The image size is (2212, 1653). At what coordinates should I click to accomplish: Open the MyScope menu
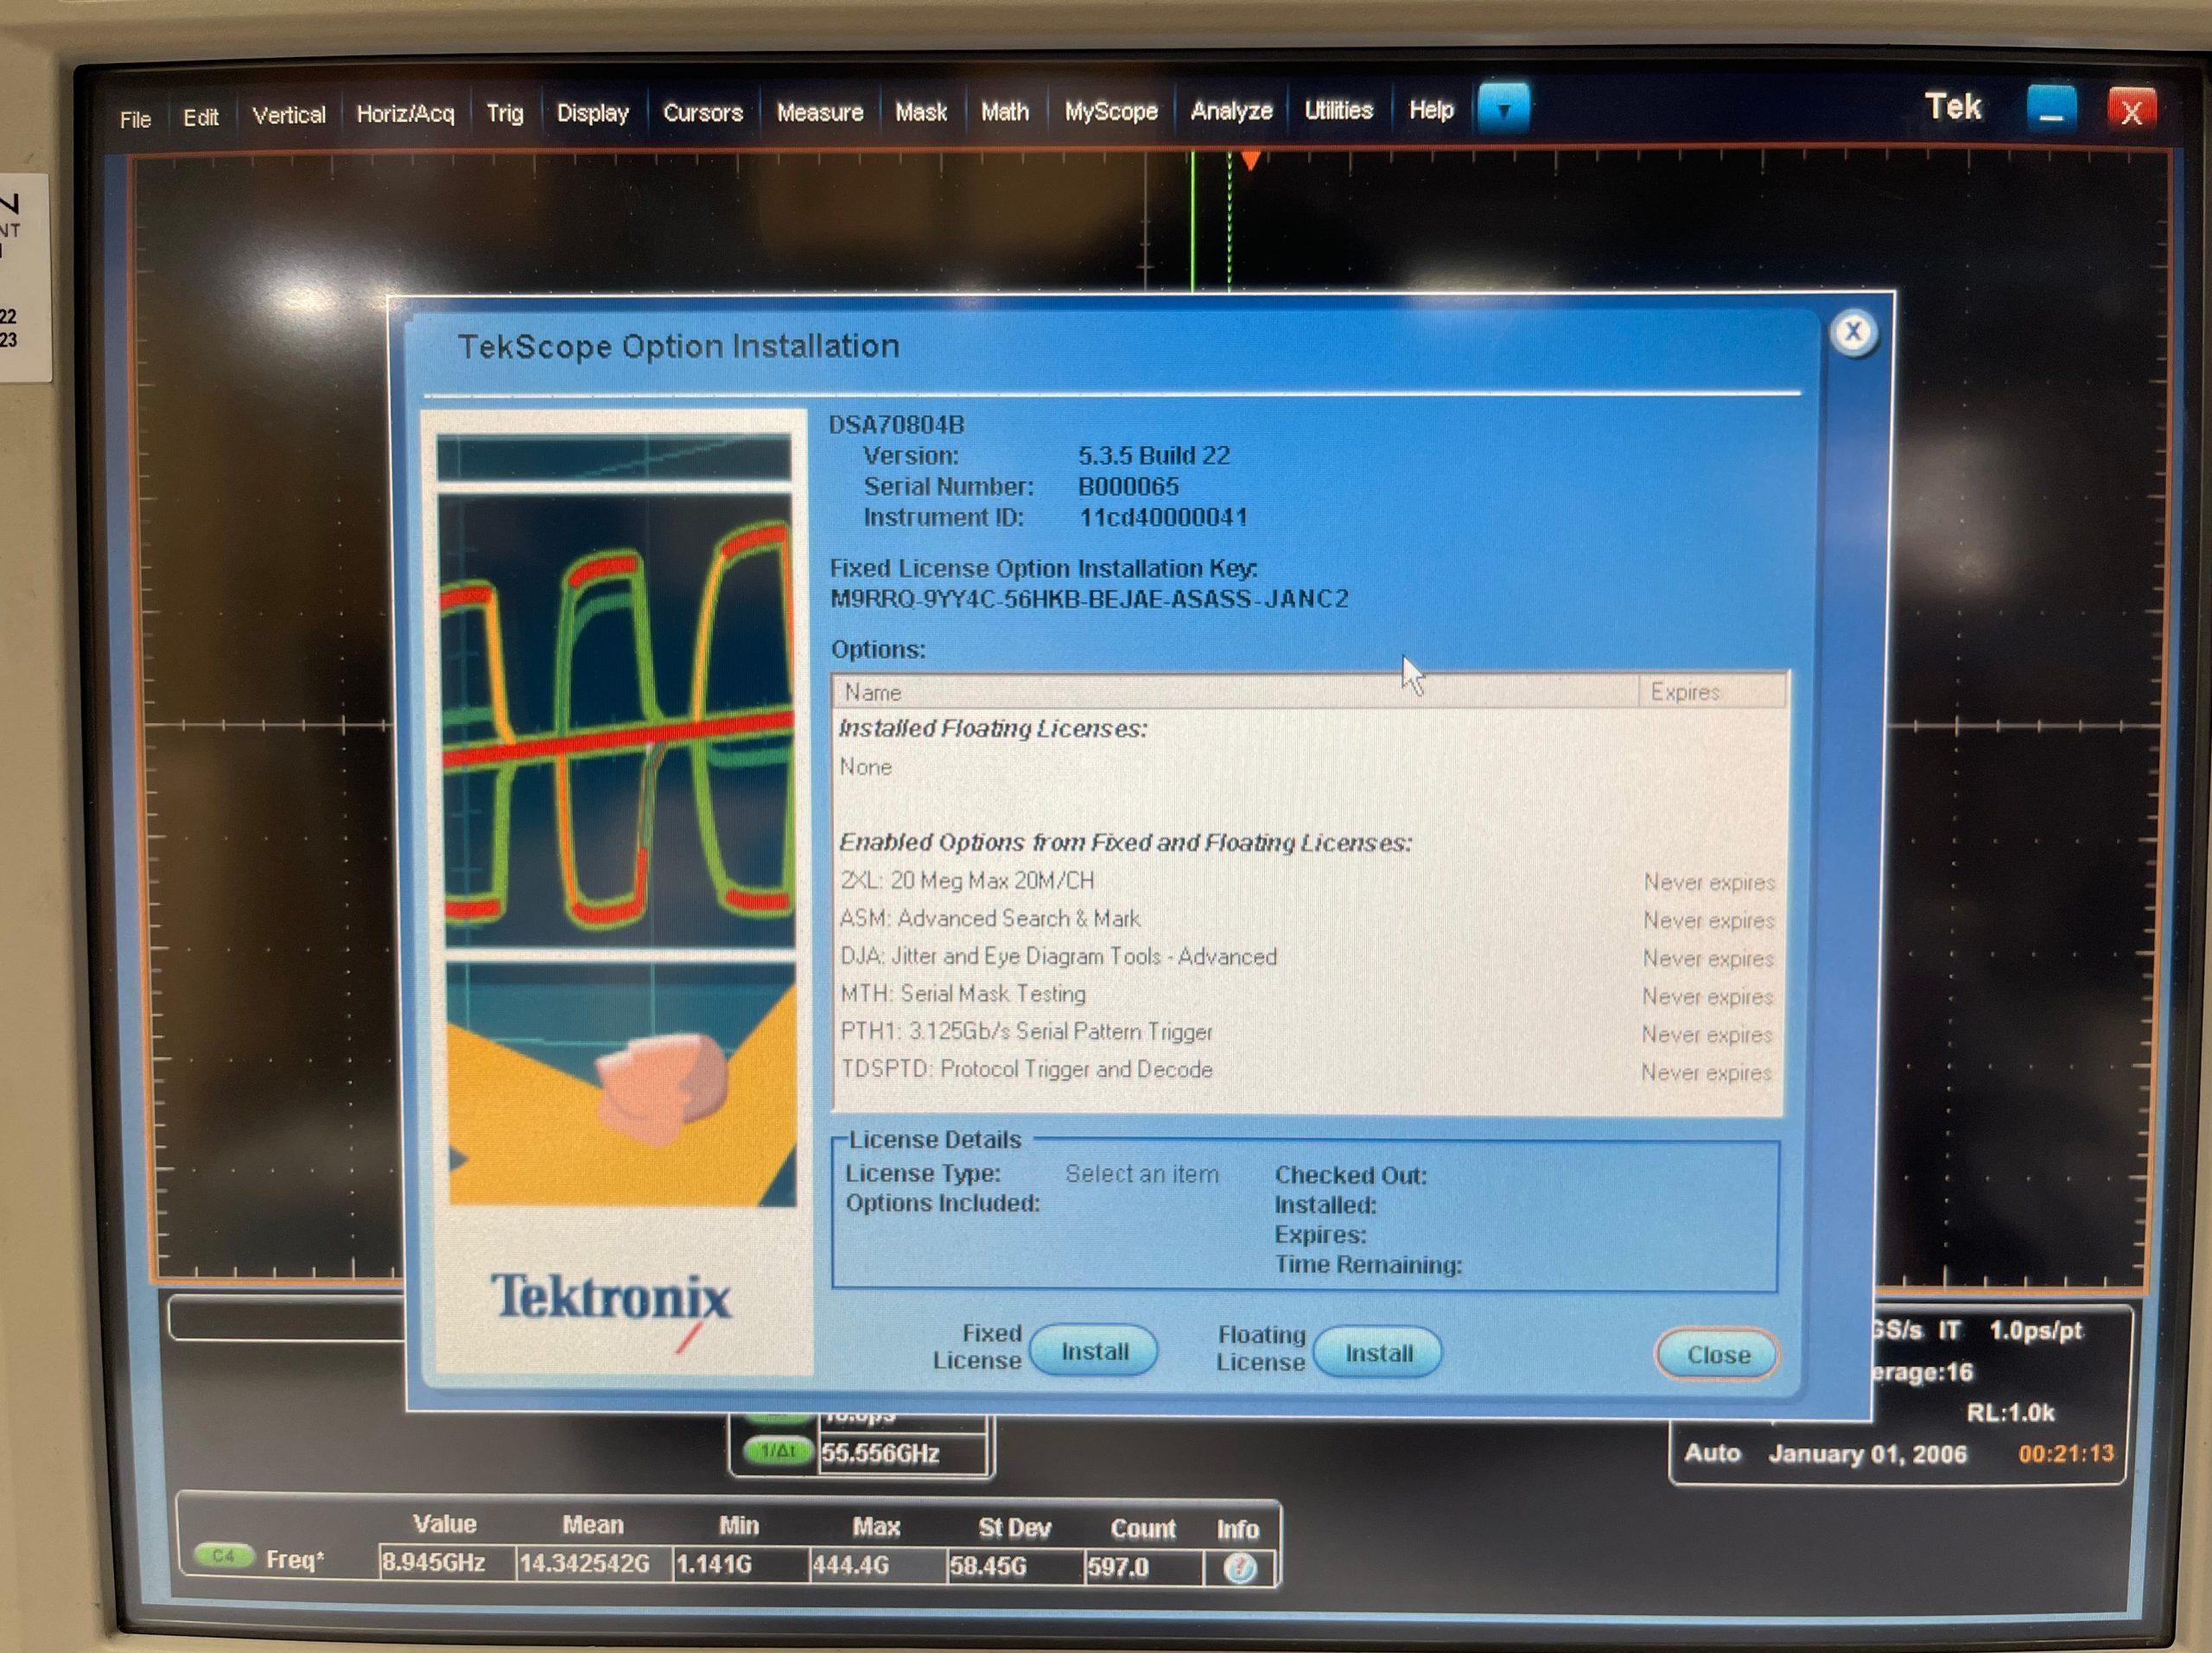click(x=1110, y=111)
